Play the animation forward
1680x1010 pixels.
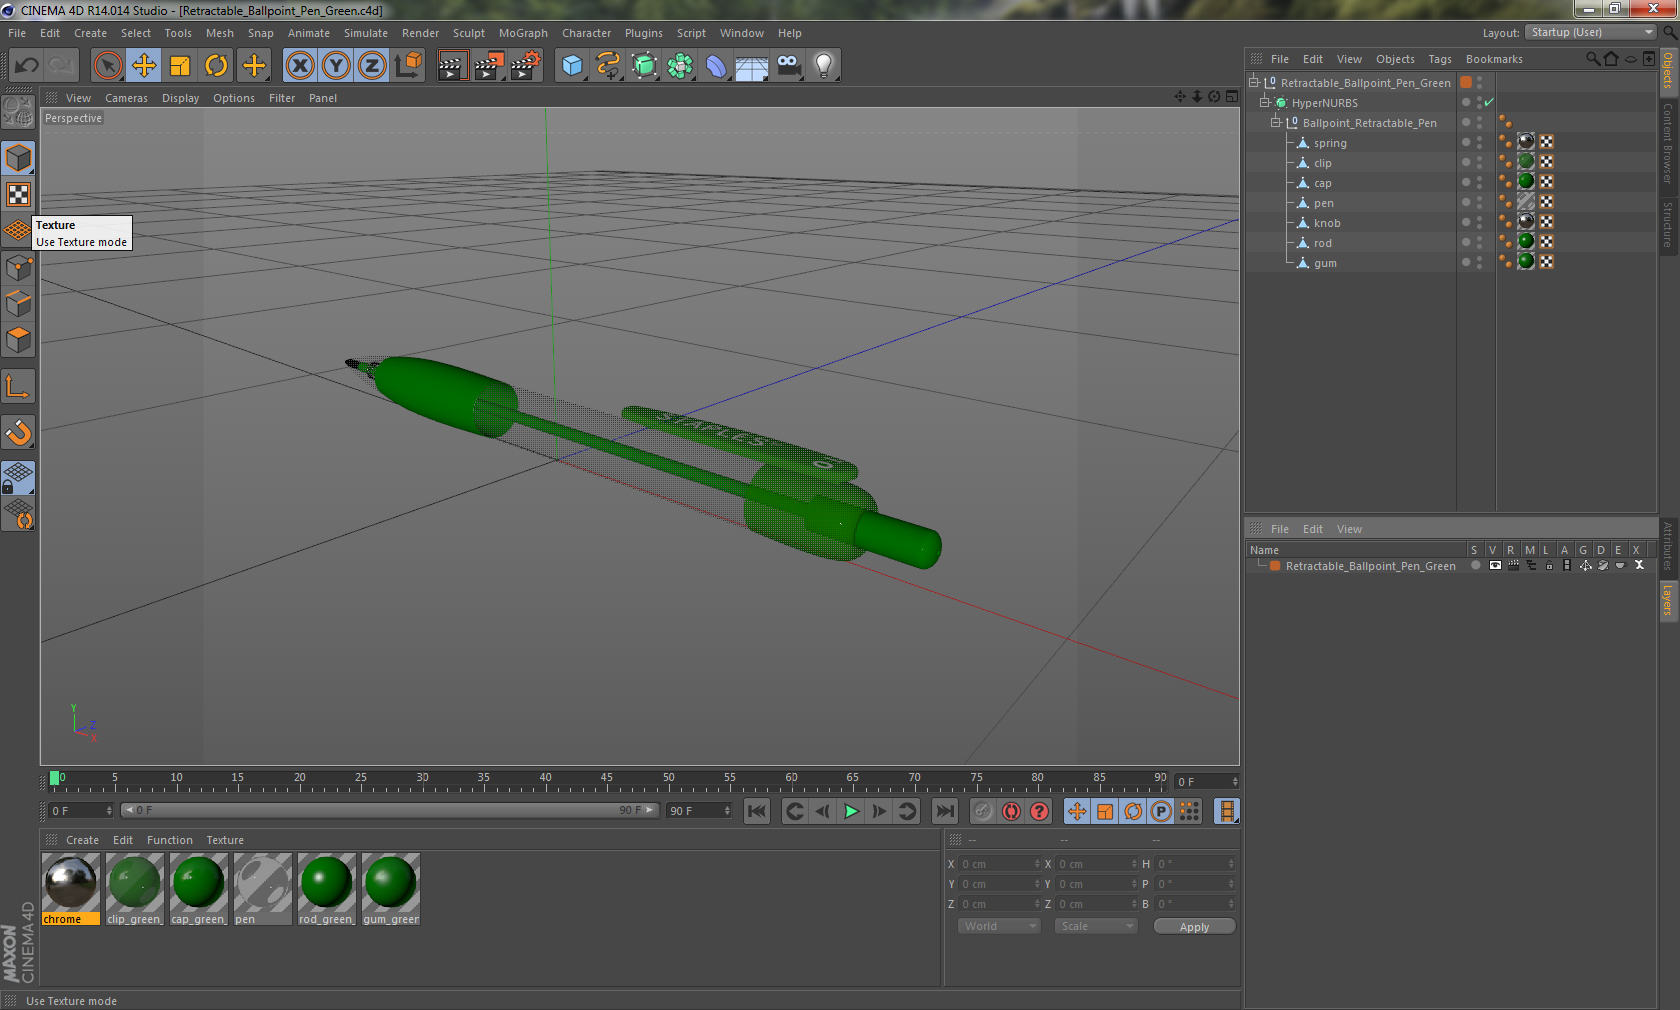pos(851,811)
